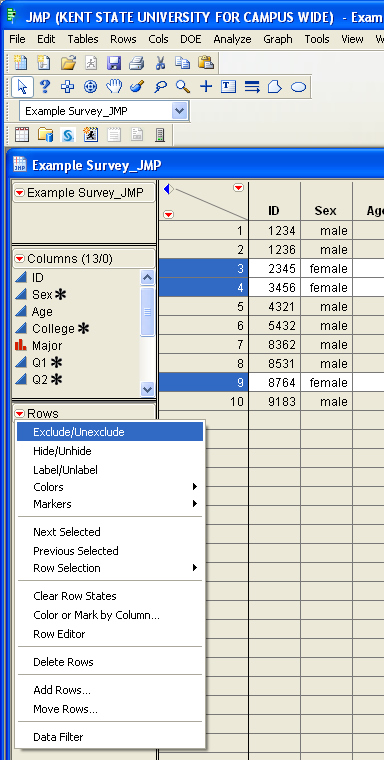
Task: Open the DOE menu
Action: pyautogui.click(x=191, y=39)
